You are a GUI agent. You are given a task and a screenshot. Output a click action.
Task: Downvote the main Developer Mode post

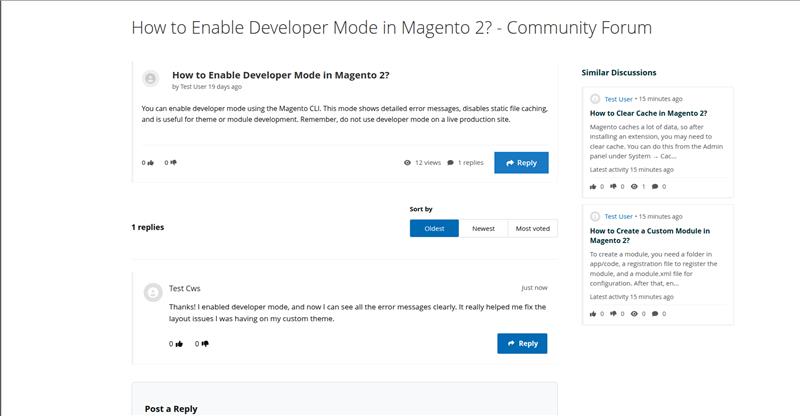pos(174,162)
